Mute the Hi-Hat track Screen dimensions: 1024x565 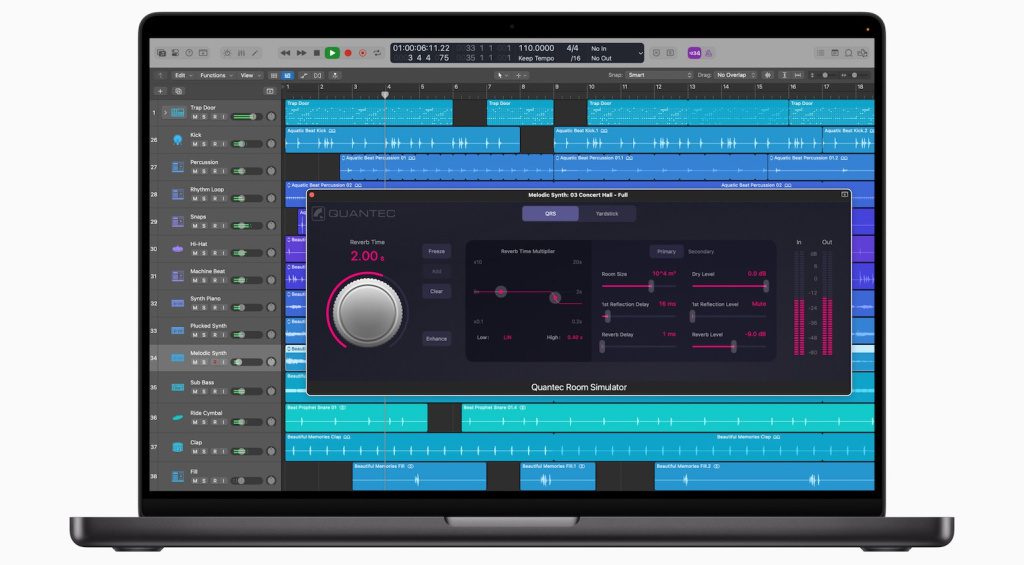pos(195,253)
